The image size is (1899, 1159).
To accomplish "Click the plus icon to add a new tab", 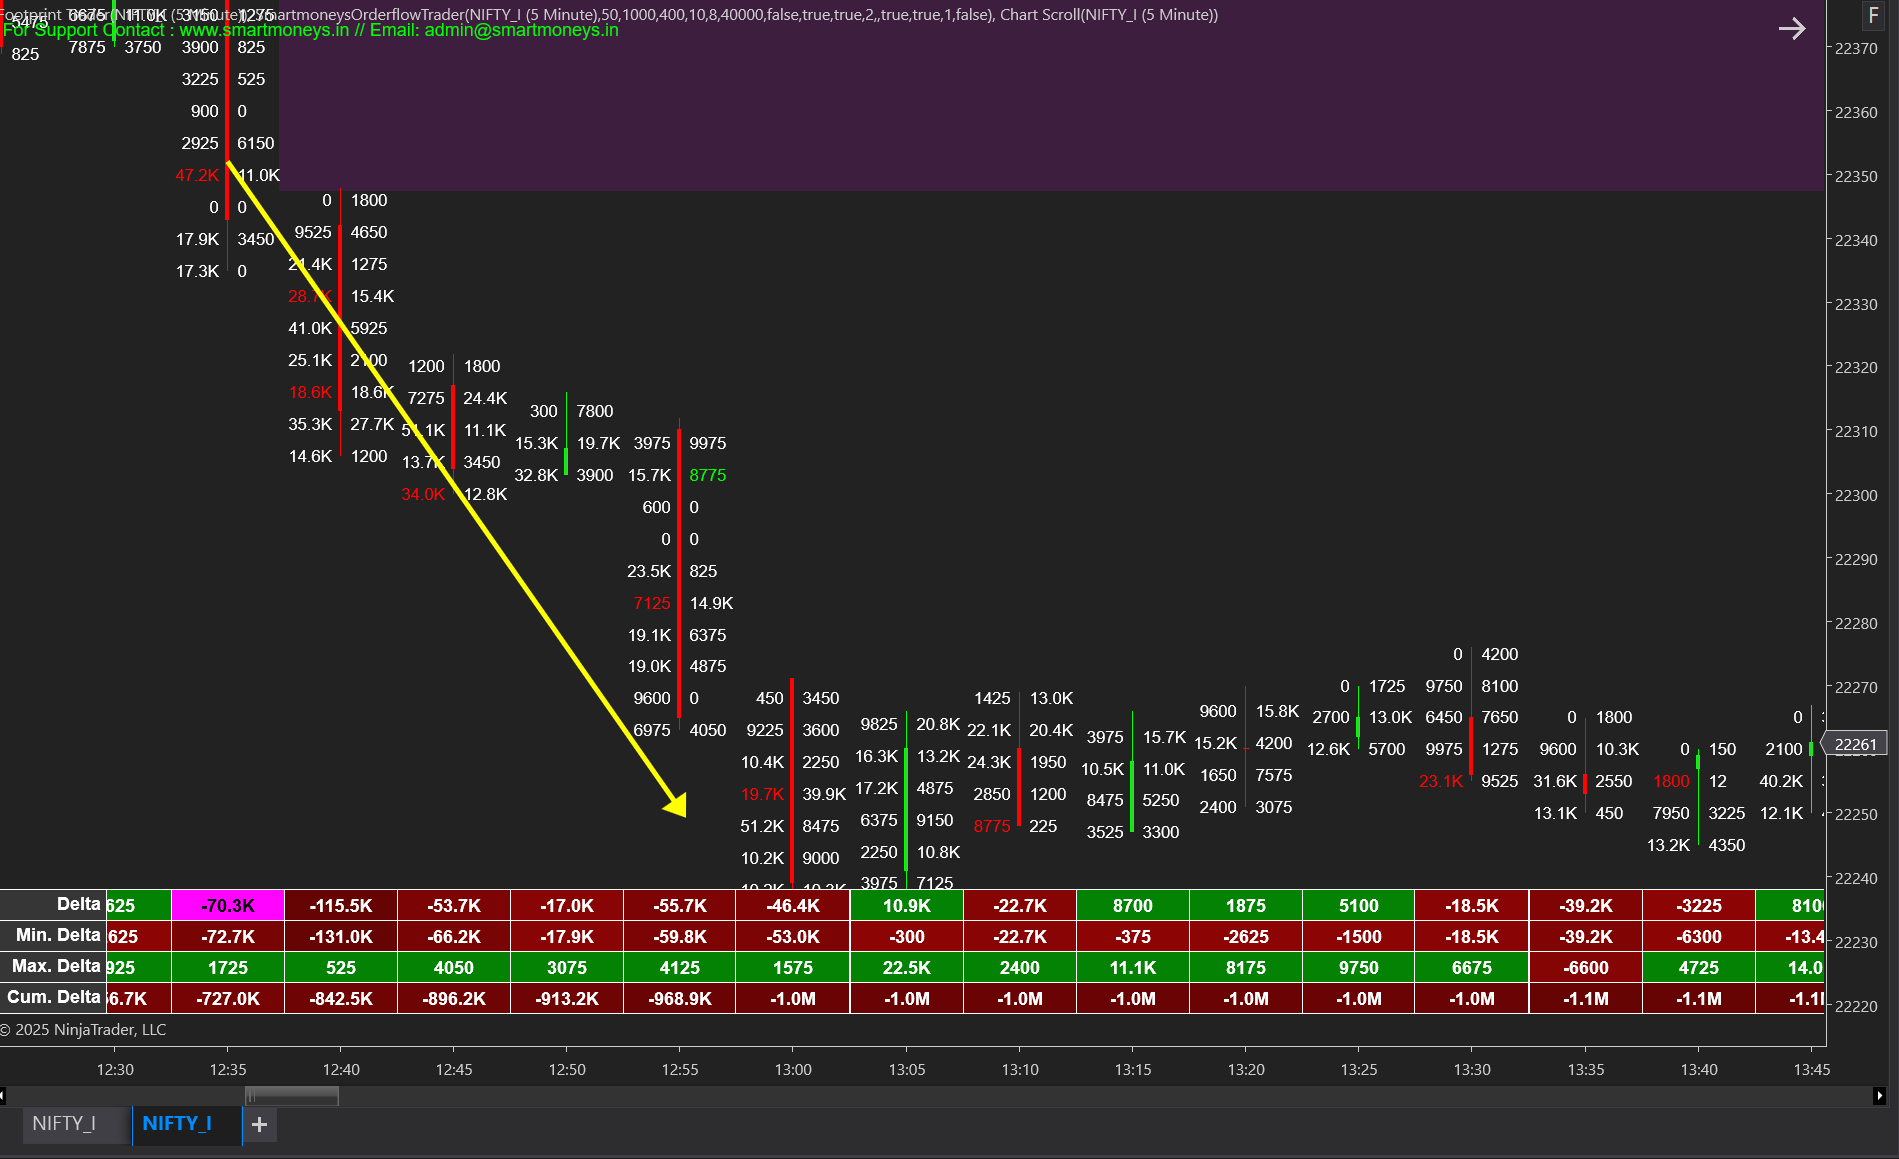I will click(x=259, y=1124).
